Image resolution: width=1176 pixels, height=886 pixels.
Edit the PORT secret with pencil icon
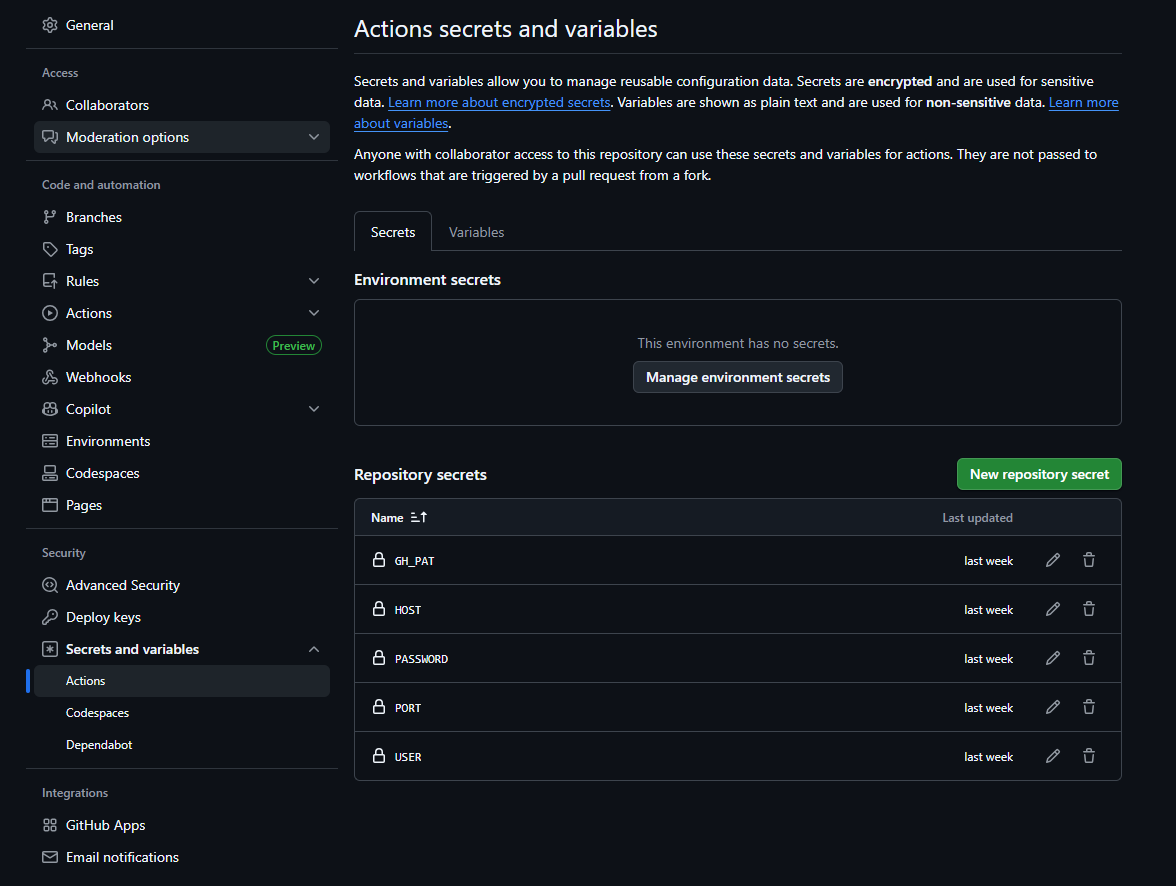click(x=1052, y=707)
